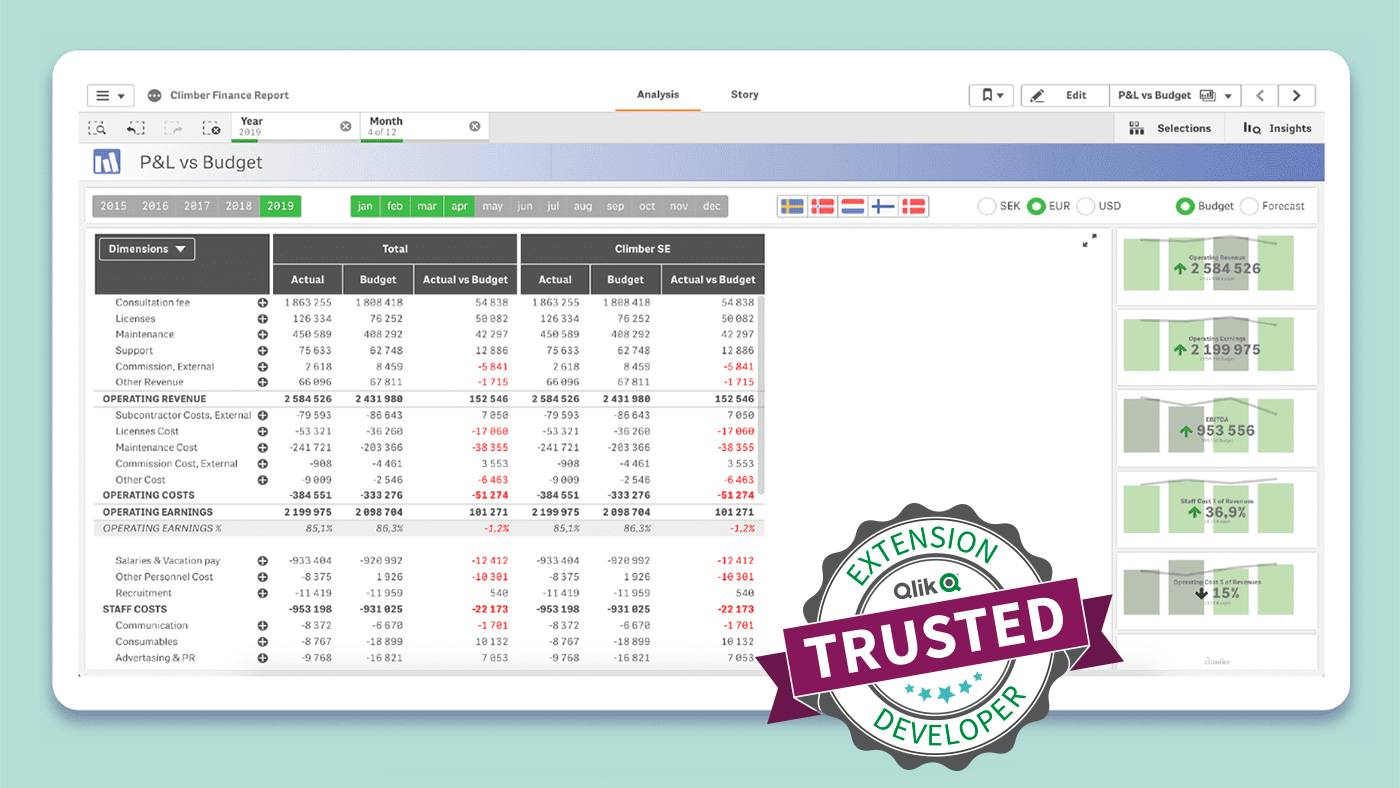1400x788 pixels.
Task: Open the Year selection box
Action: (295, 127)
